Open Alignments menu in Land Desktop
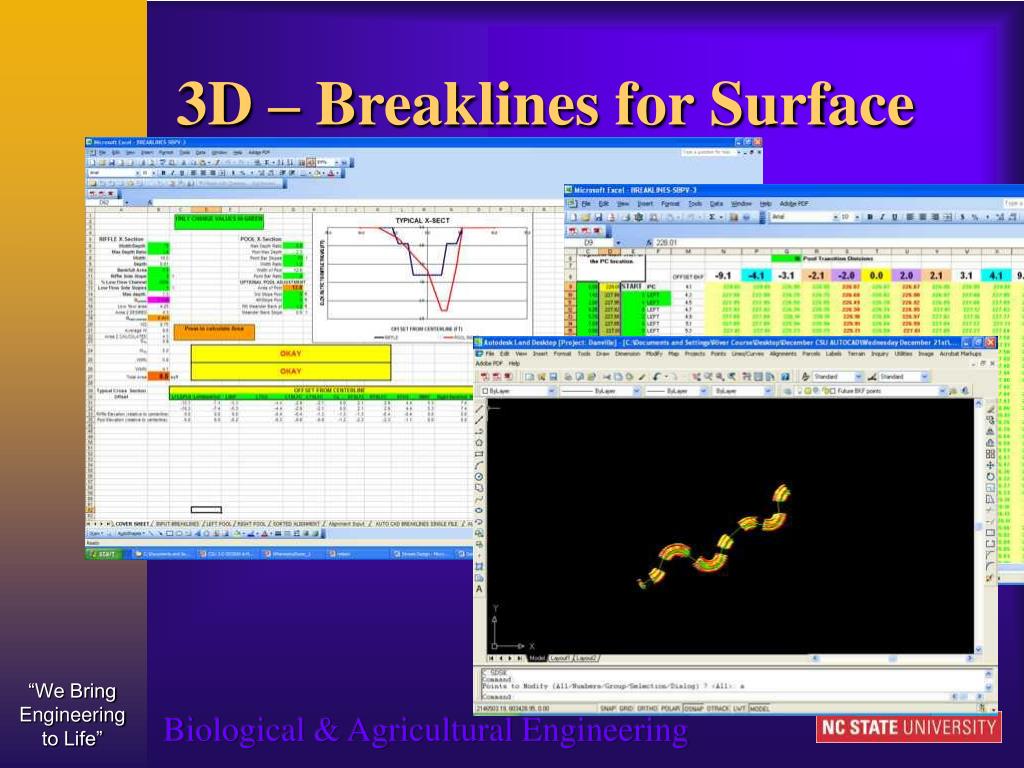This screenshot has height=768, width=1024. pos(783,353)
